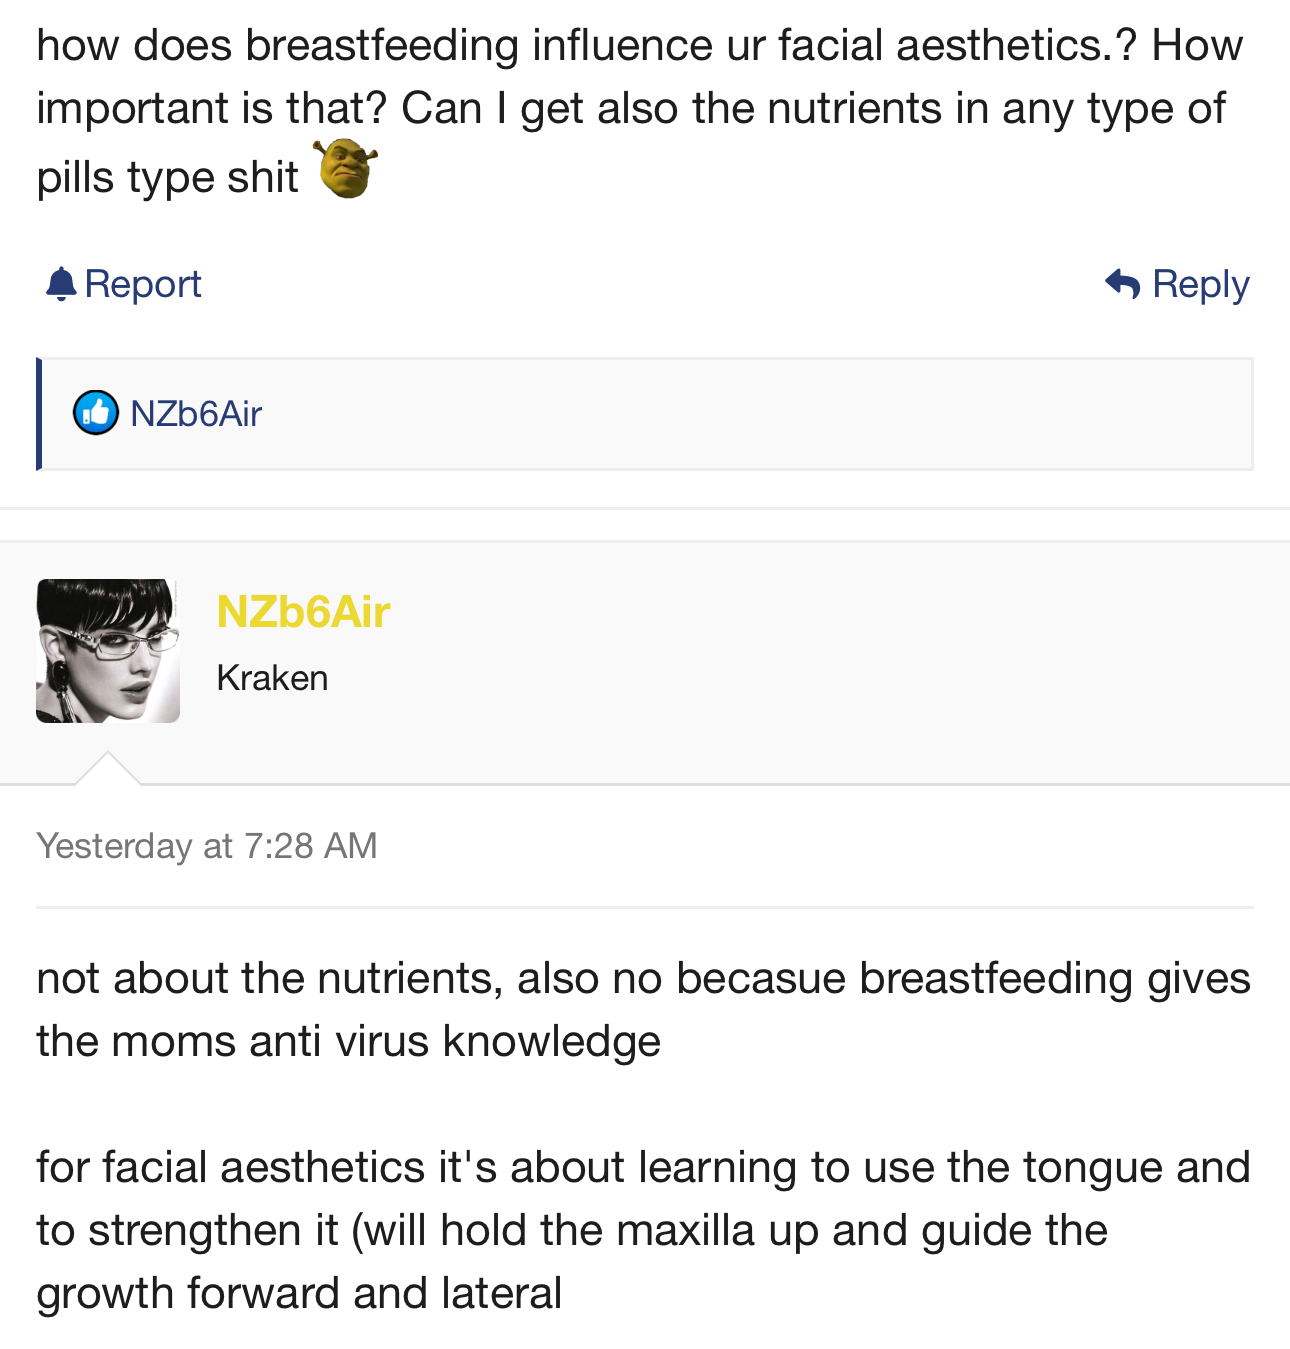The width and height of the screenshot is (1290, 1349).
Task: Click the Report bell icon
Action: tap(61, 285)
